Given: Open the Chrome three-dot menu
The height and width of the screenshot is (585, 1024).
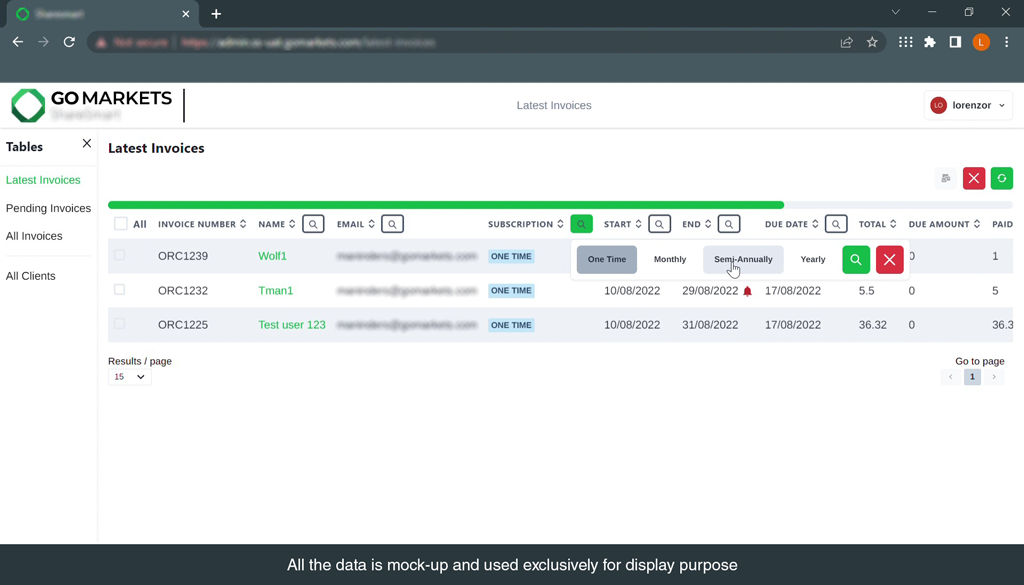Looking at the screenshot, I should [x=1006, y=42].
